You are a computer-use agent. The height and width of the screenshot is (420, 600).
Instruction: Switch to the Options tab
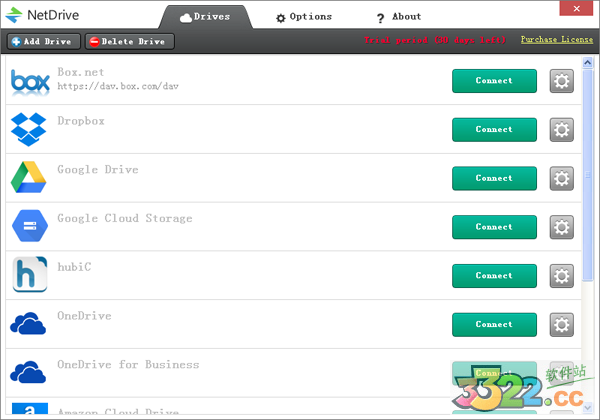click(304, 17)
